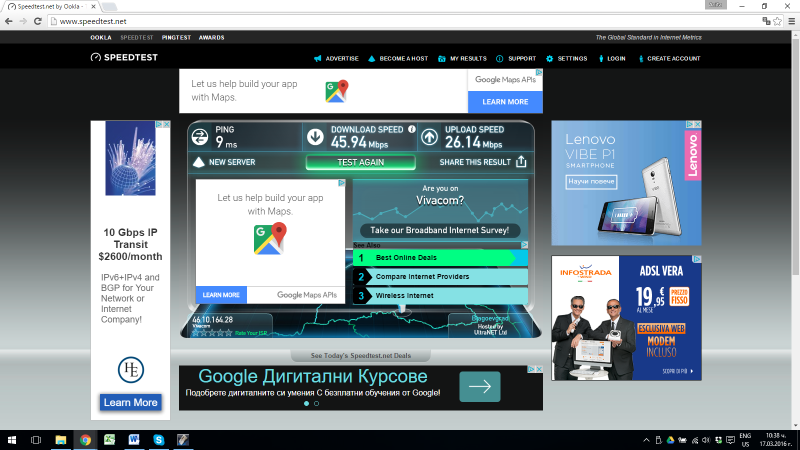This screenshot has width=800, height=450.
Task: Show hidden system tray icons
Action: point(646,440)
